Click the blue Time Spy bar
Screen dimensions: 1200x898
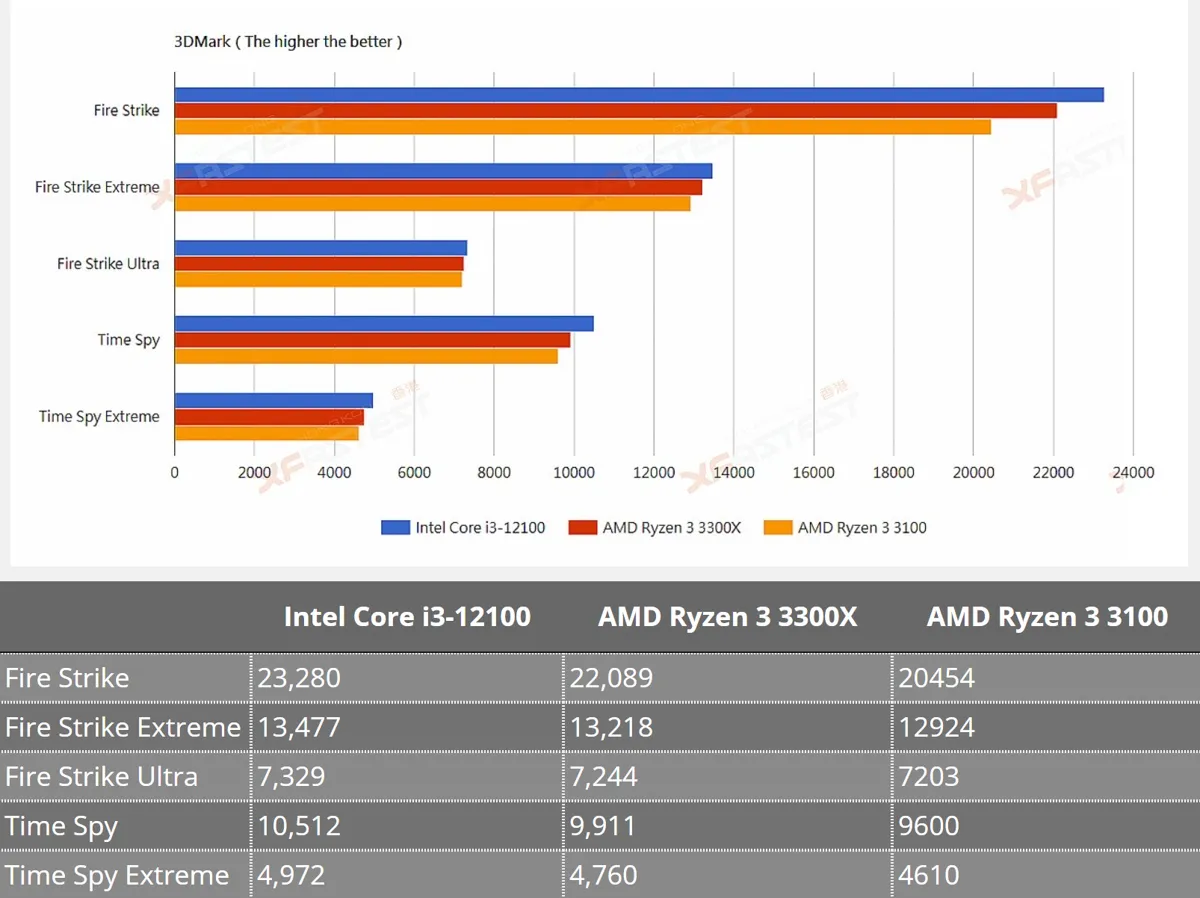click(384, 324)
